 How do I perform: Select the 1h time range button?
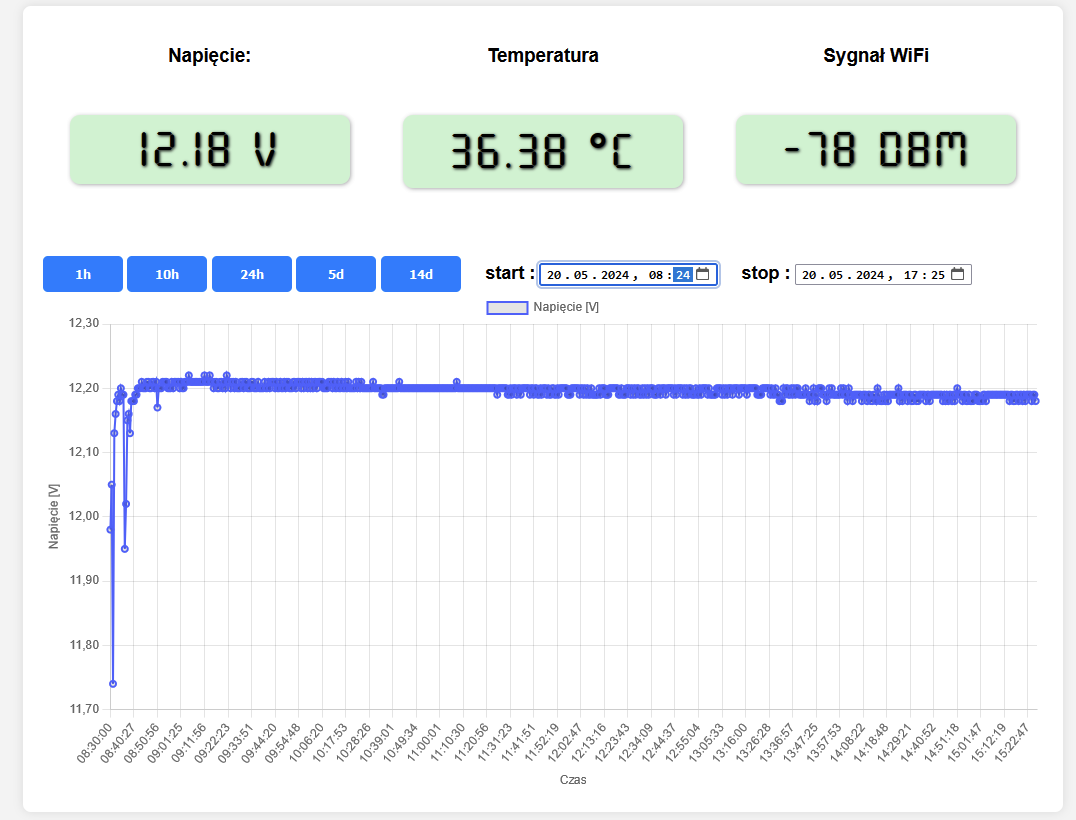[x=82, y=273]
